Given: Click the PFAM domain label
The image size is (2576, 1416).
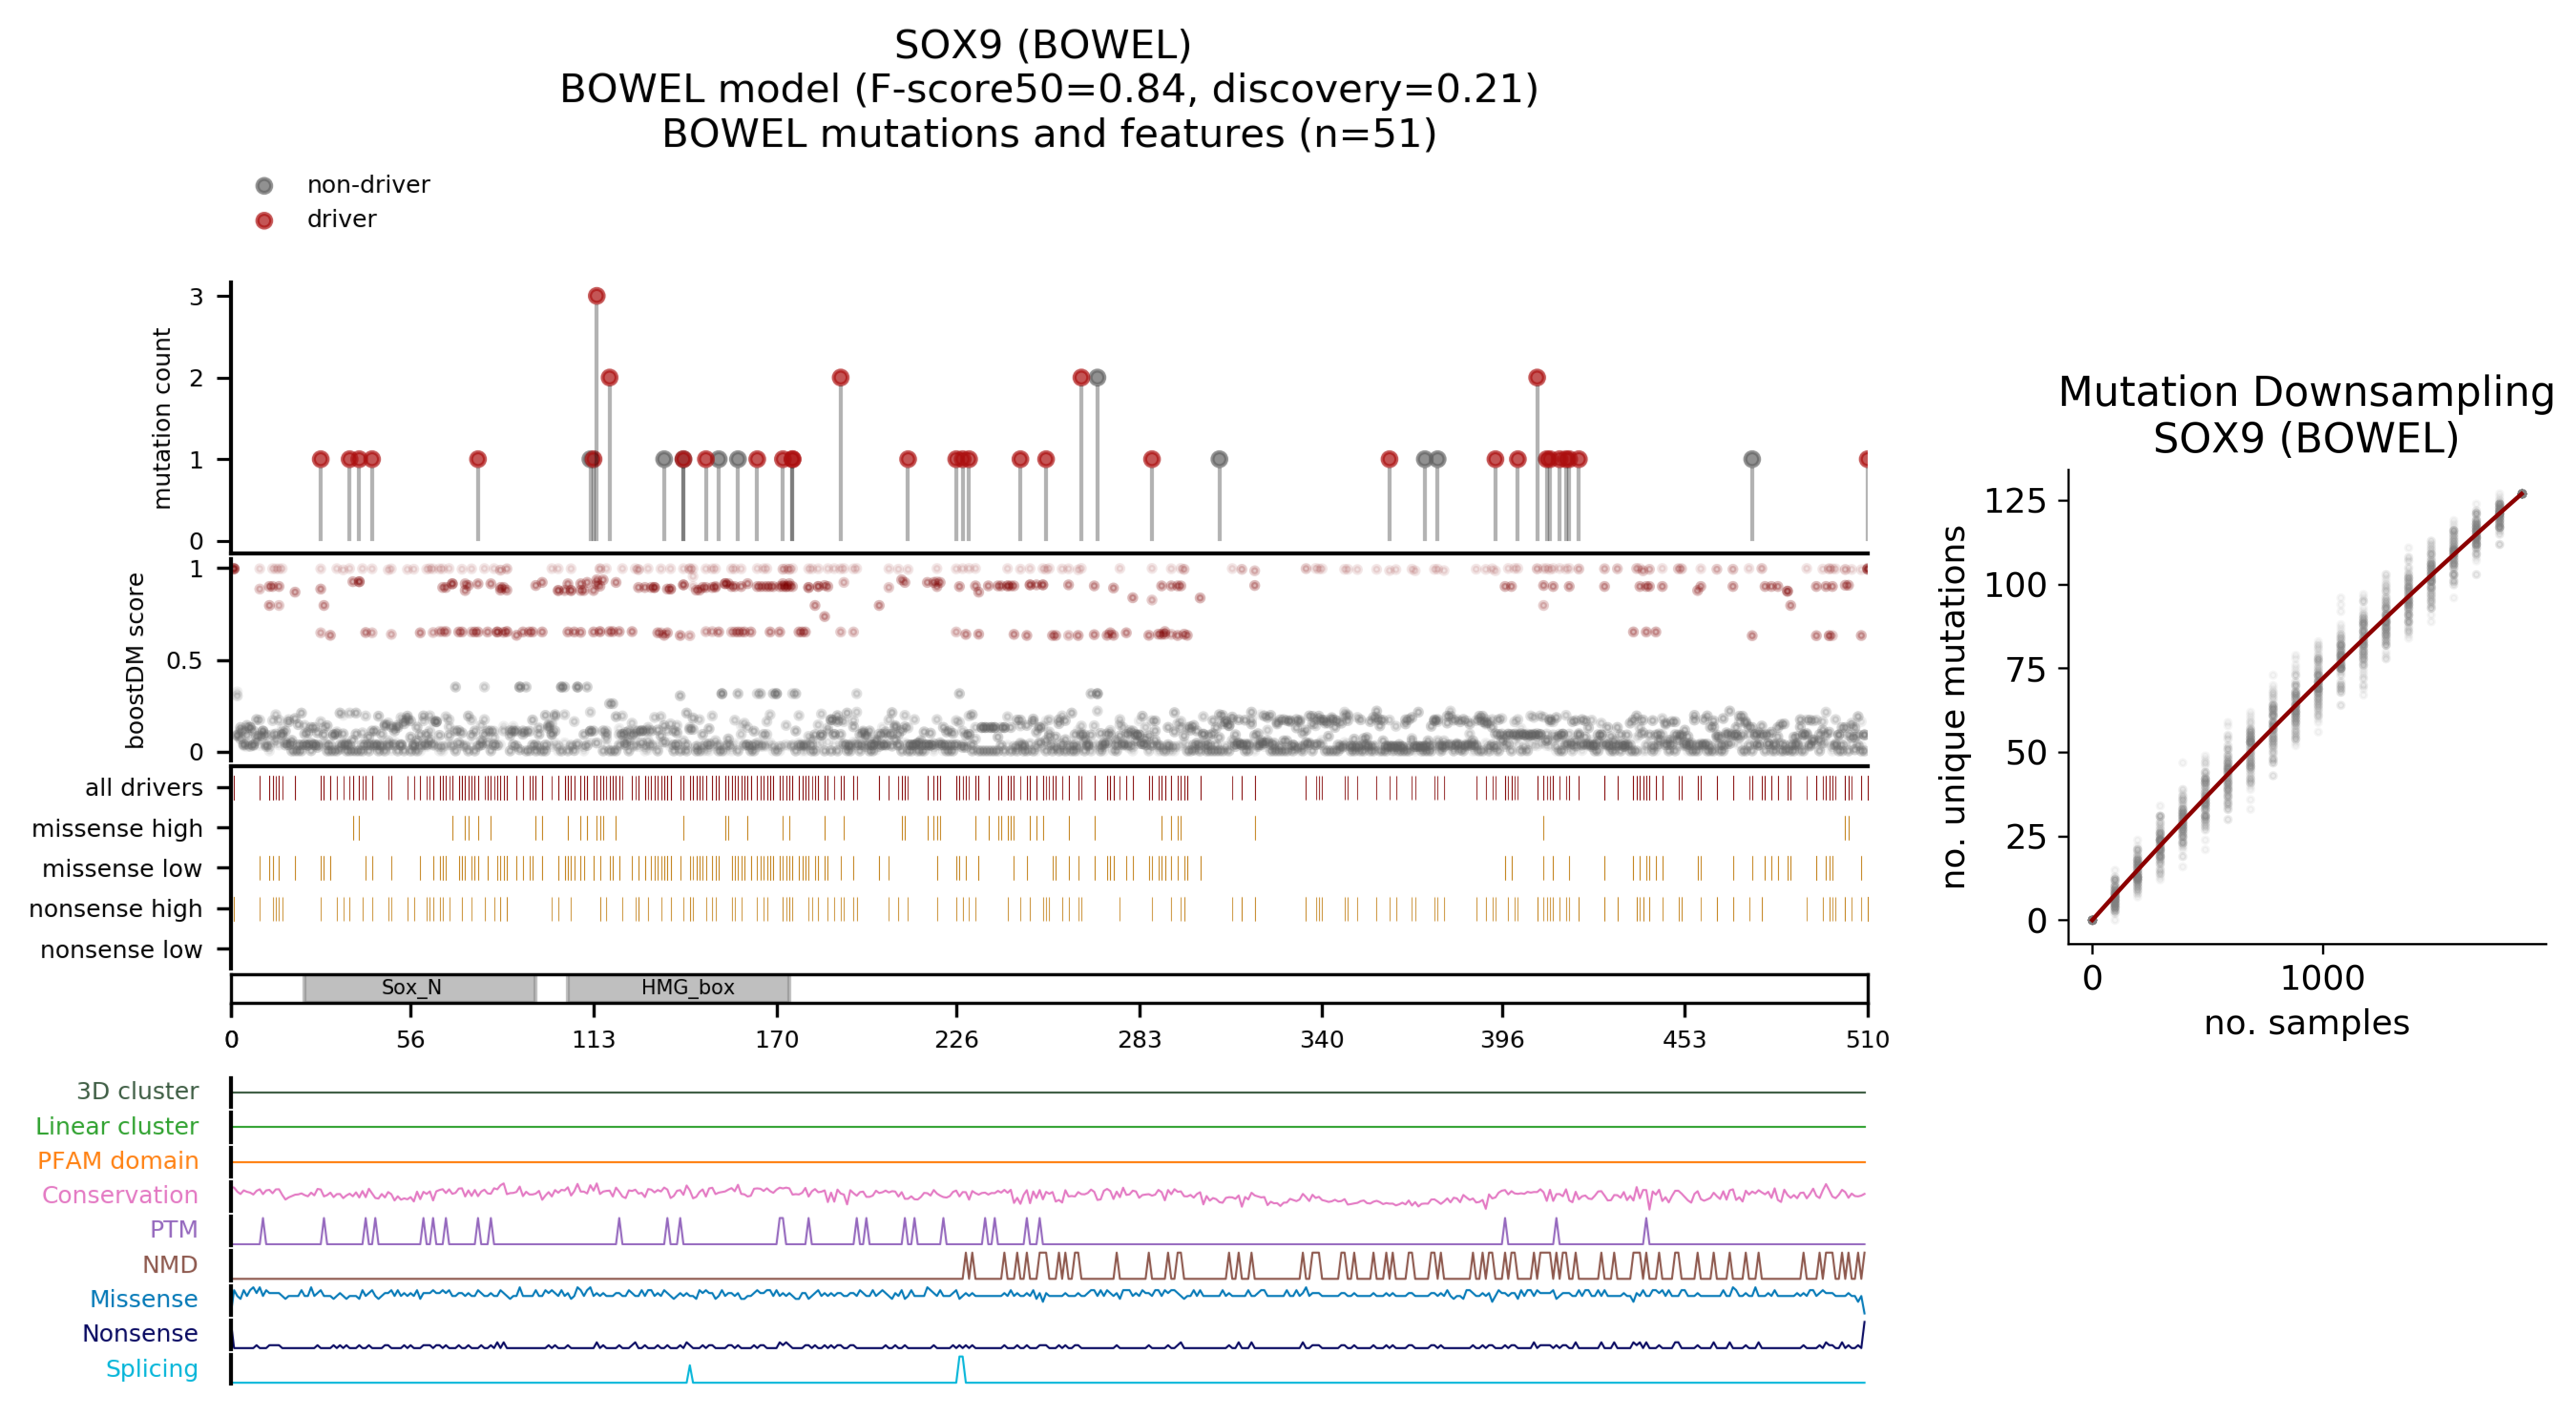Looking at the screenshot, I should tap(118, 1160).
